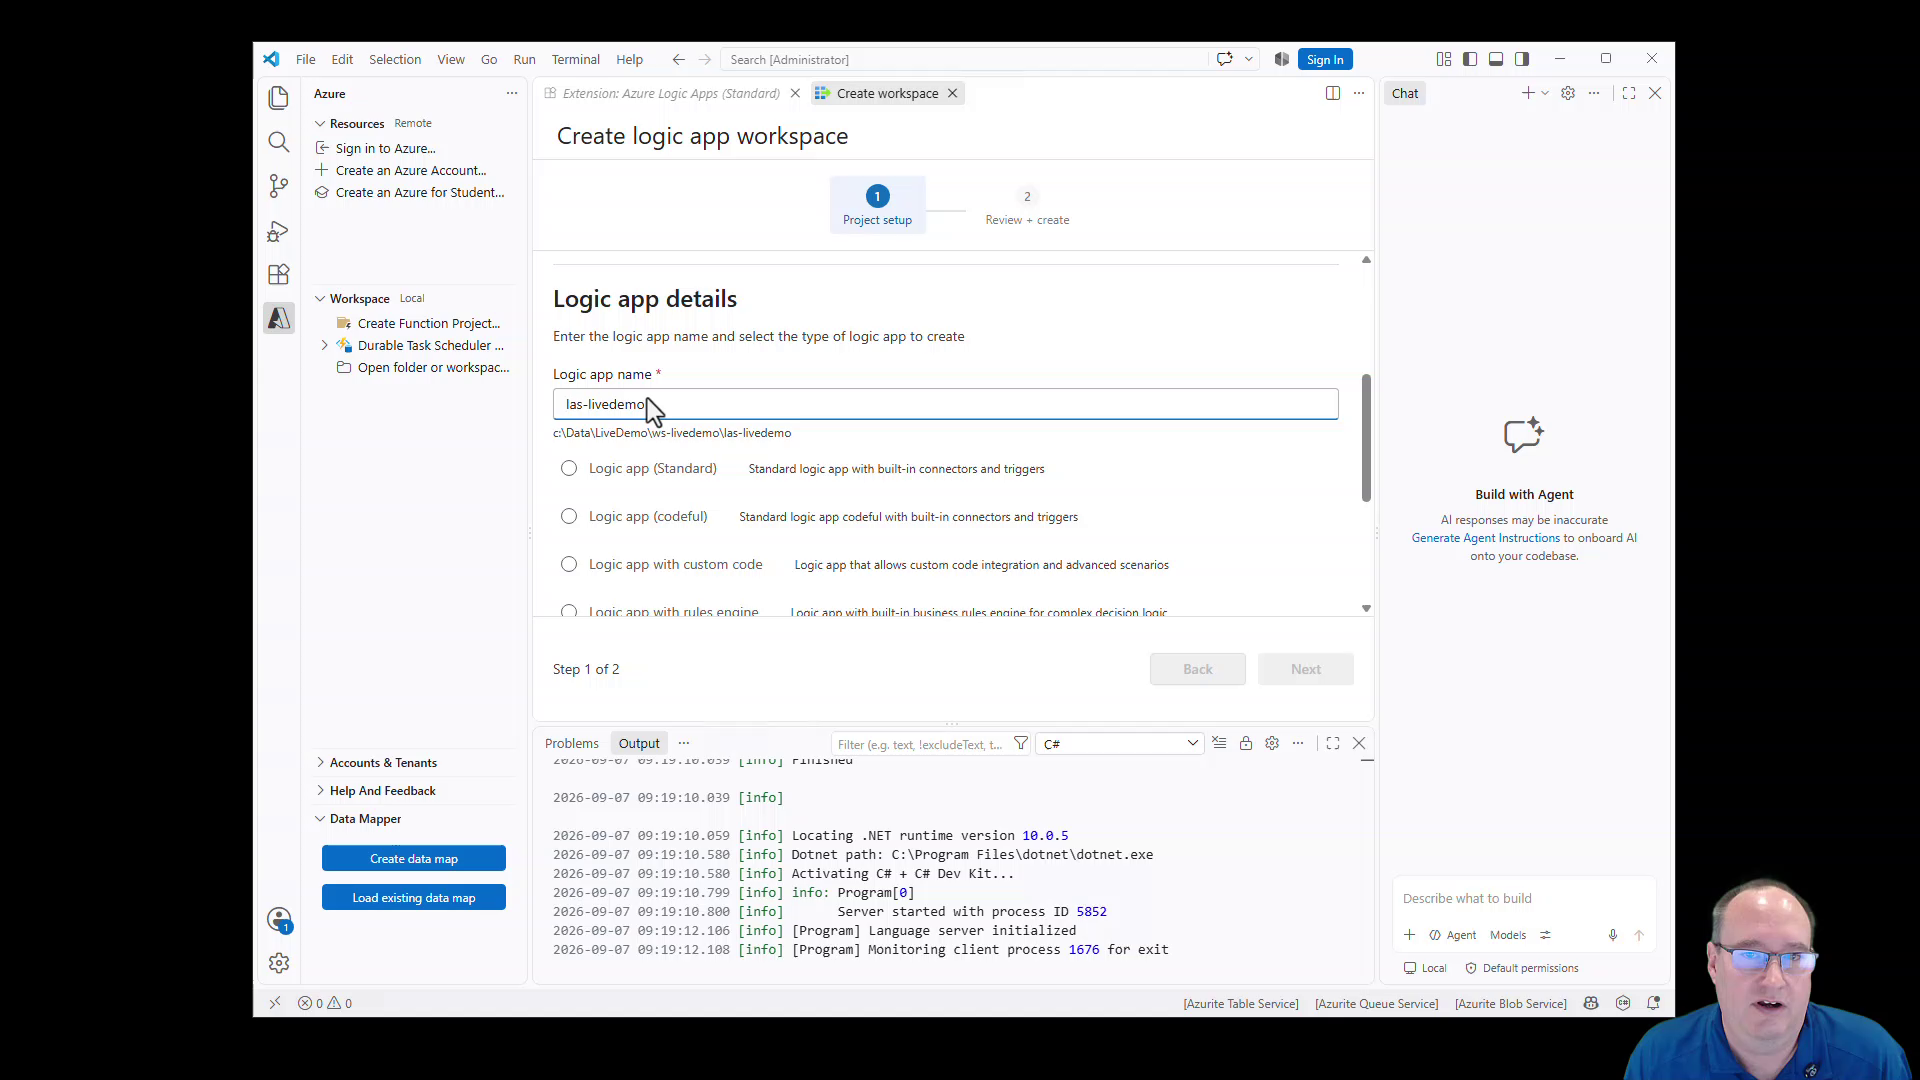Image resolution: width=1920 pixels, height=1080 pixels.
Task: Click Load existing data map button
Action: click(x=414, y=897)
